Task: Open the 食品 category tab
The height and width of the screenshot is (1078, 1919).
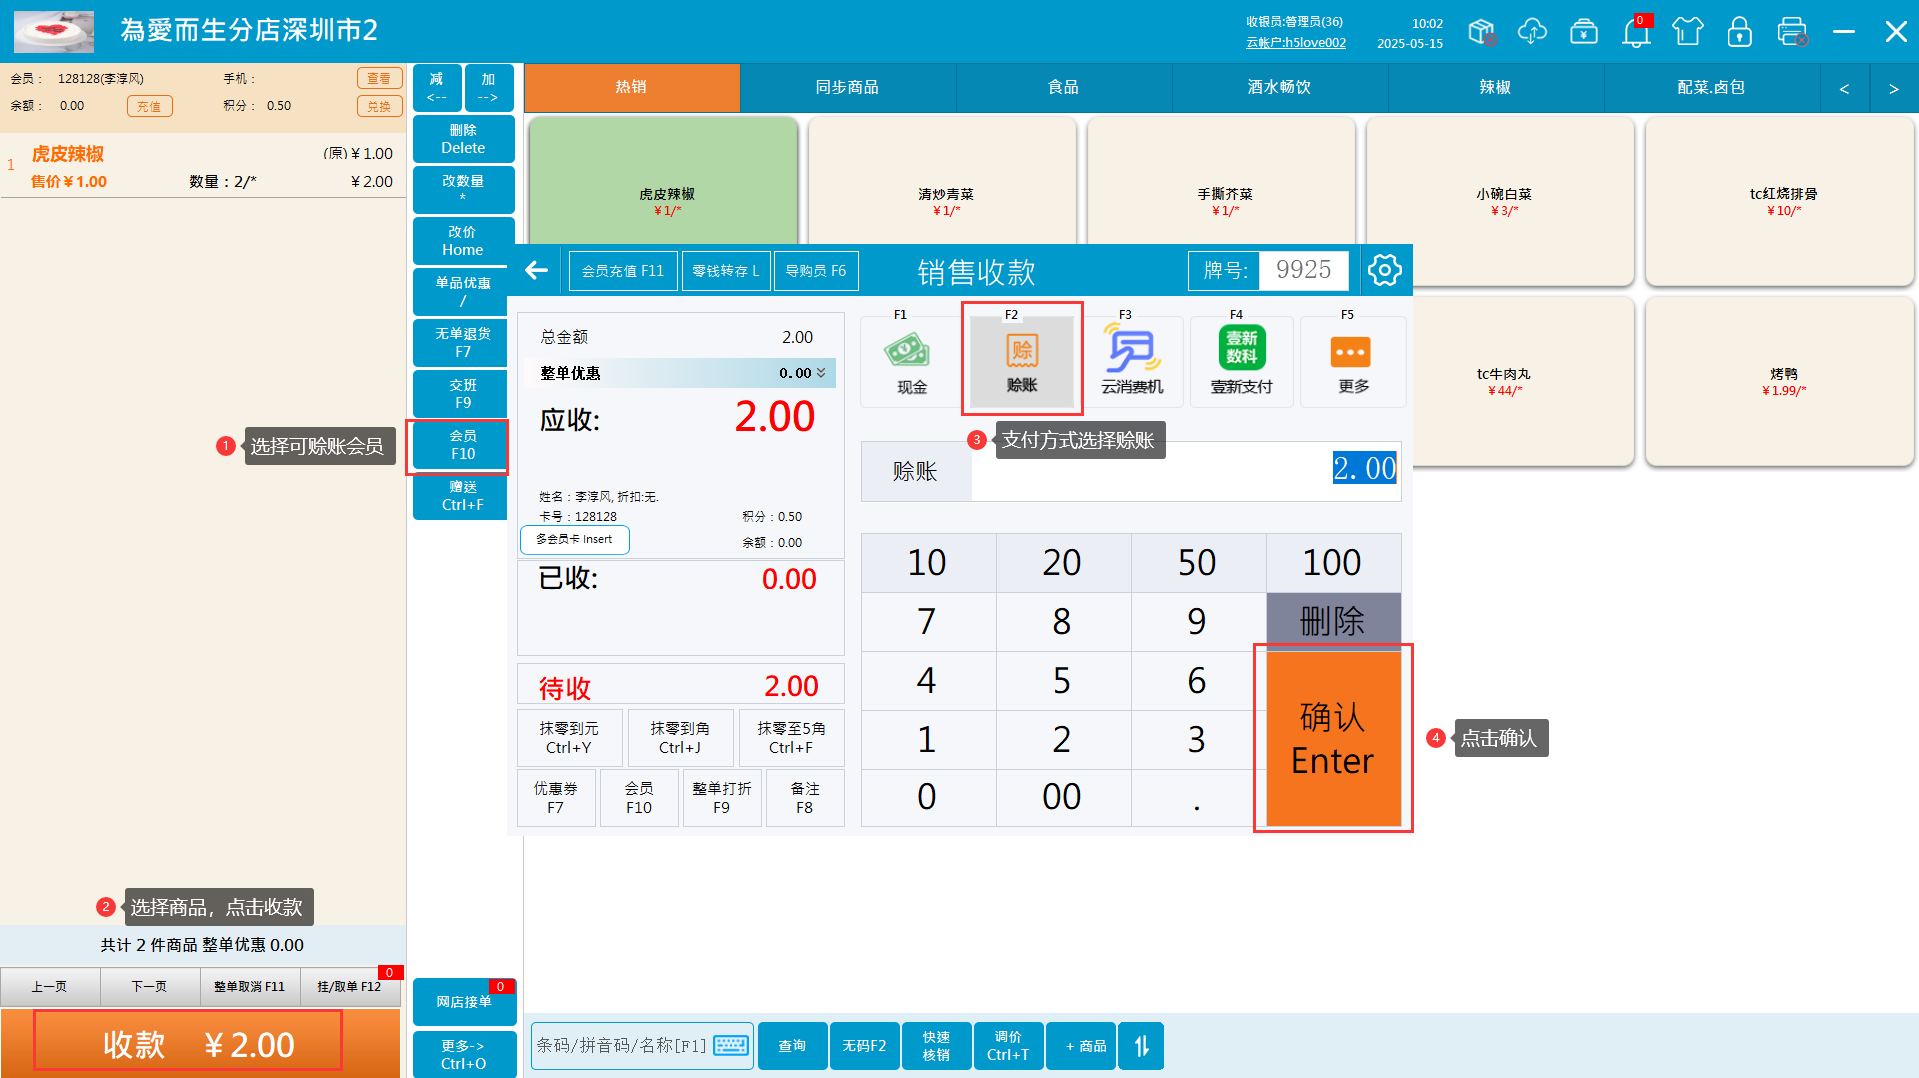Action: [x=1063, y=88]
